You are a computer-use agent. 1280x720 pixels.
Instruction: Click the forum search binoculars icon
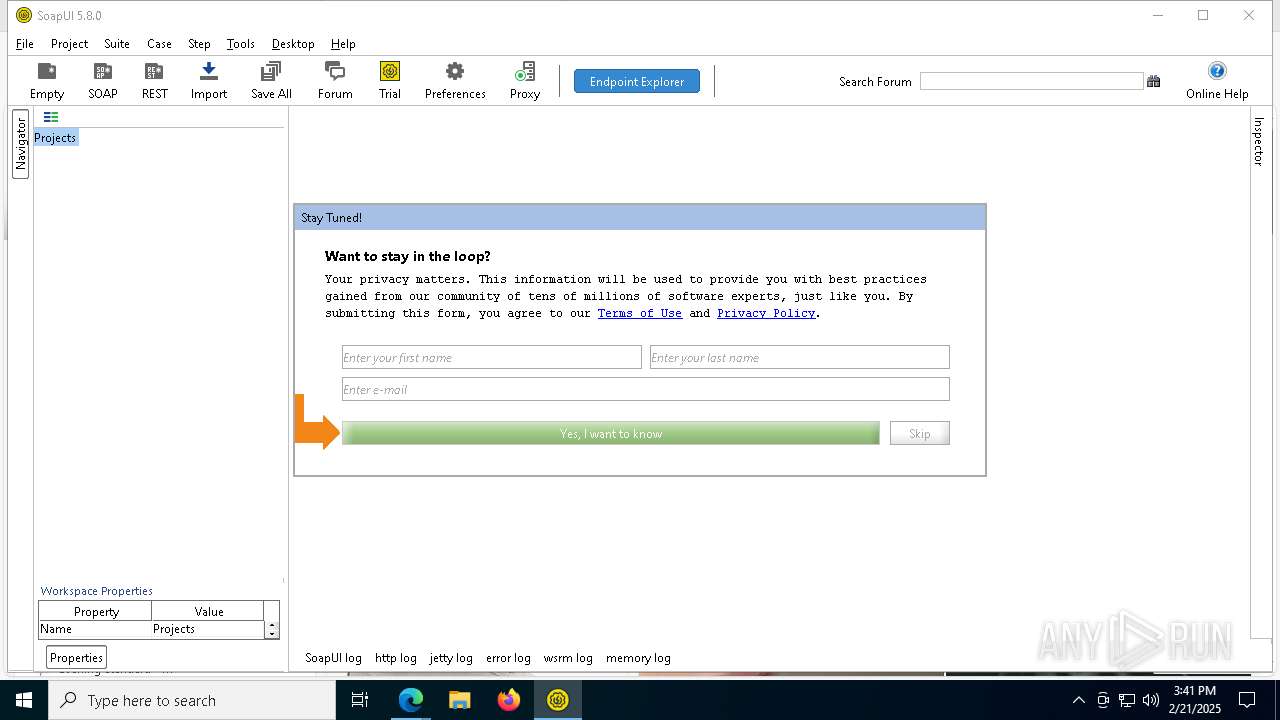point(1153,81)
